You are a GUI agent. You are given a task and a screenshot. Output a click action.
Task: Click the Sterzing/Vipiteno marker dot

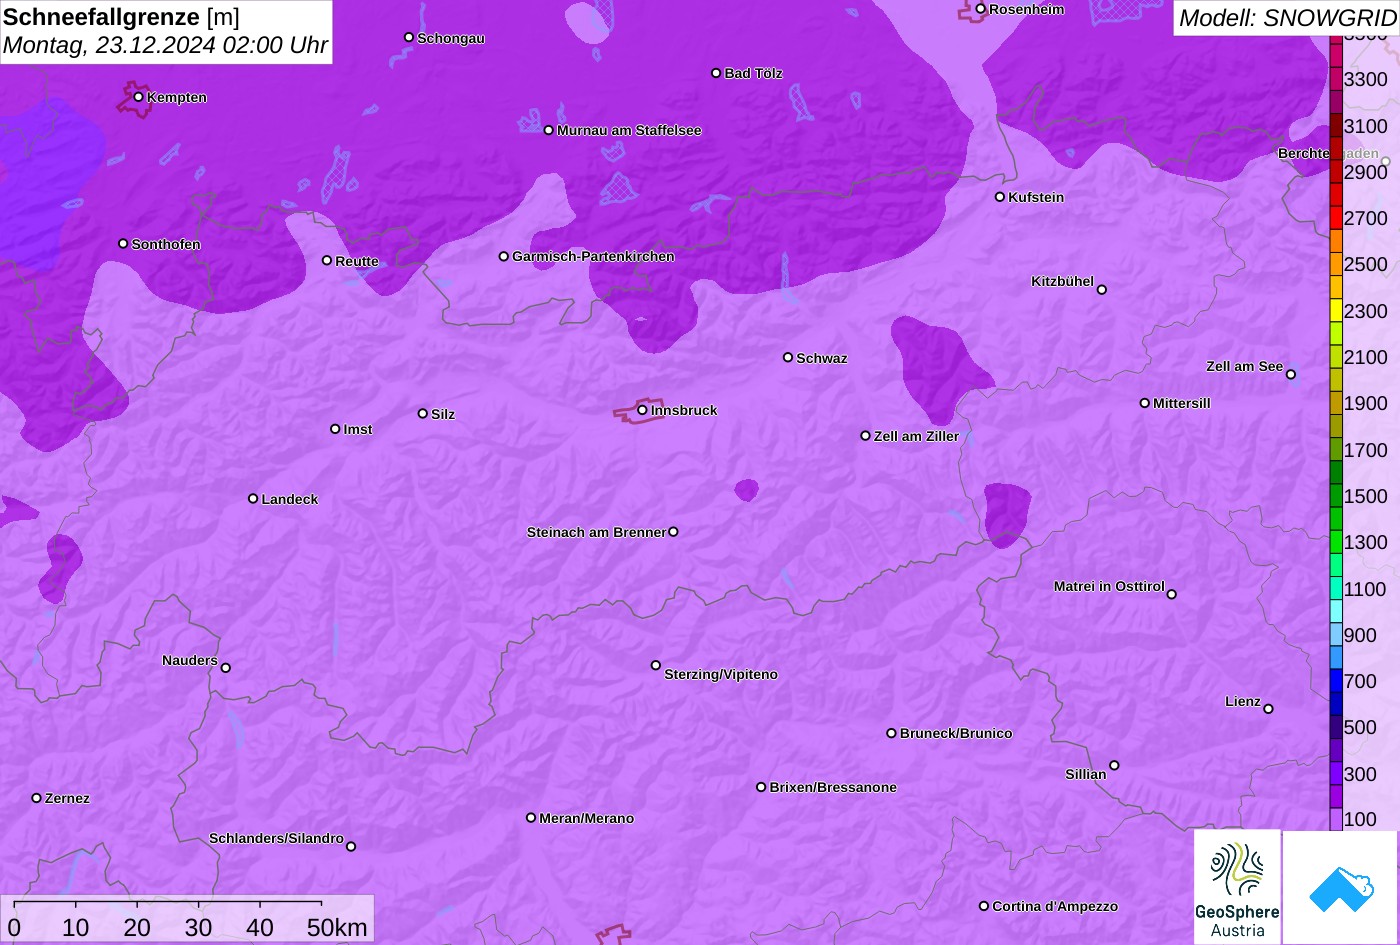[656, 665]
